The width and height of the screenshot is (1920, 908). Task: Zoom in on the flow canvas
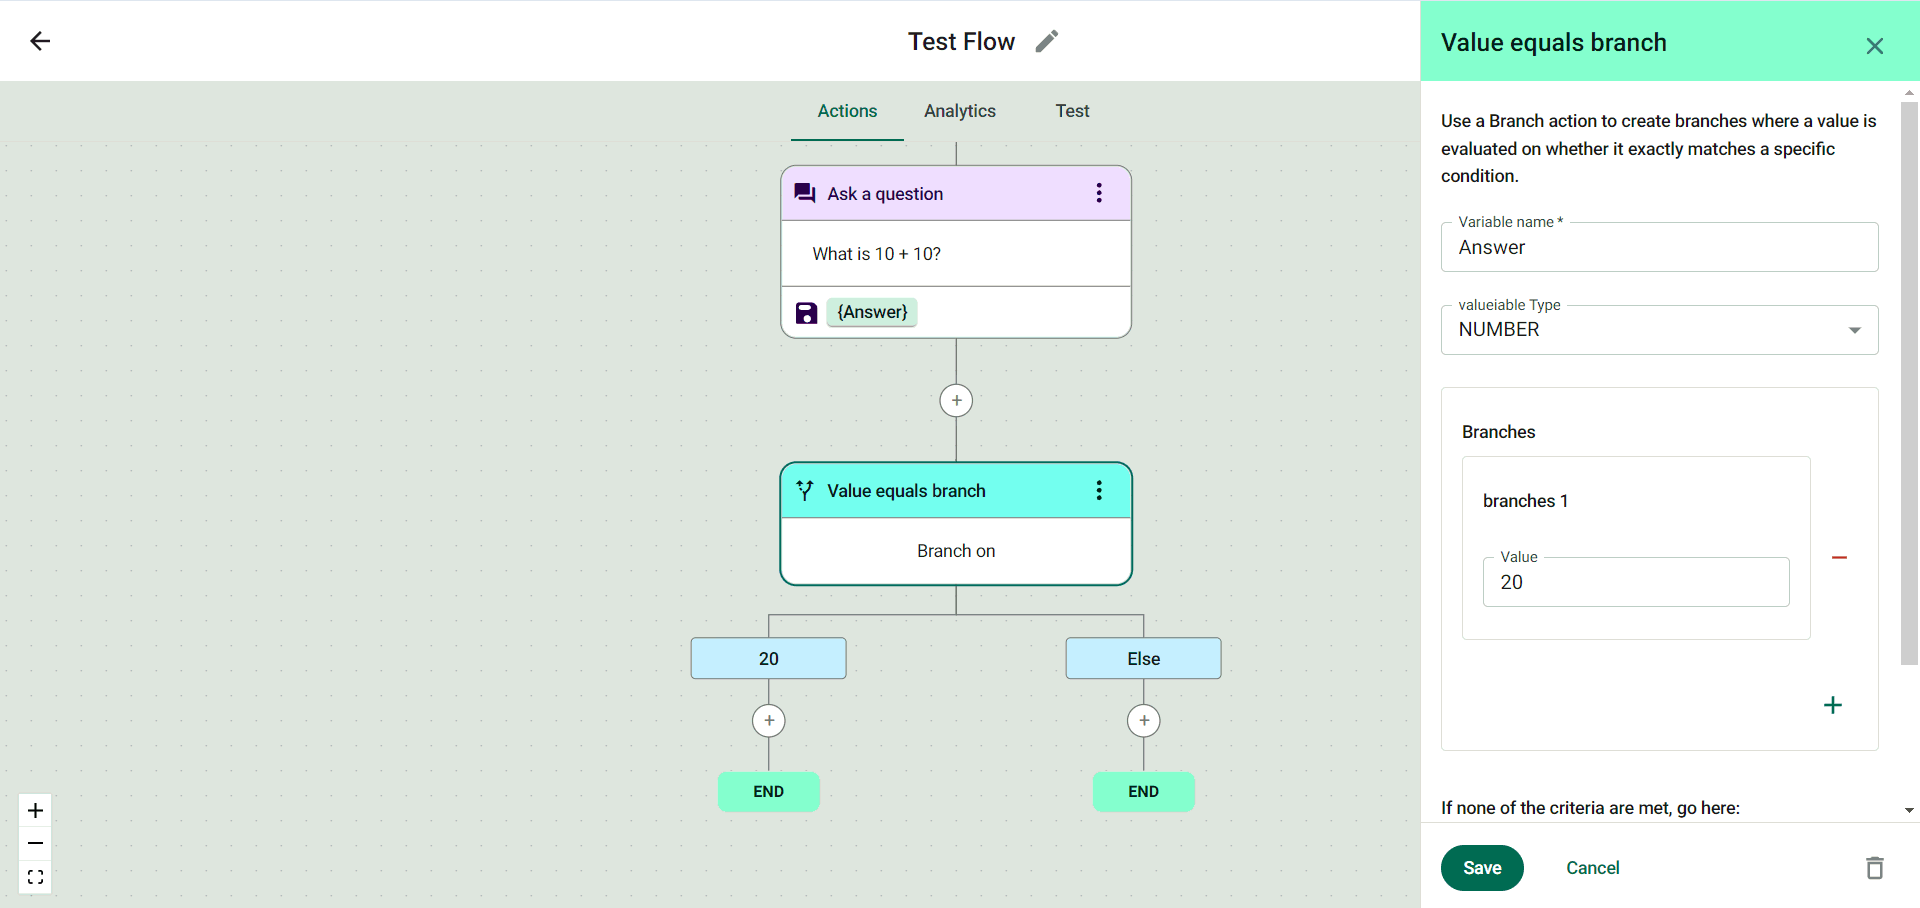click(x=35, y=810)
